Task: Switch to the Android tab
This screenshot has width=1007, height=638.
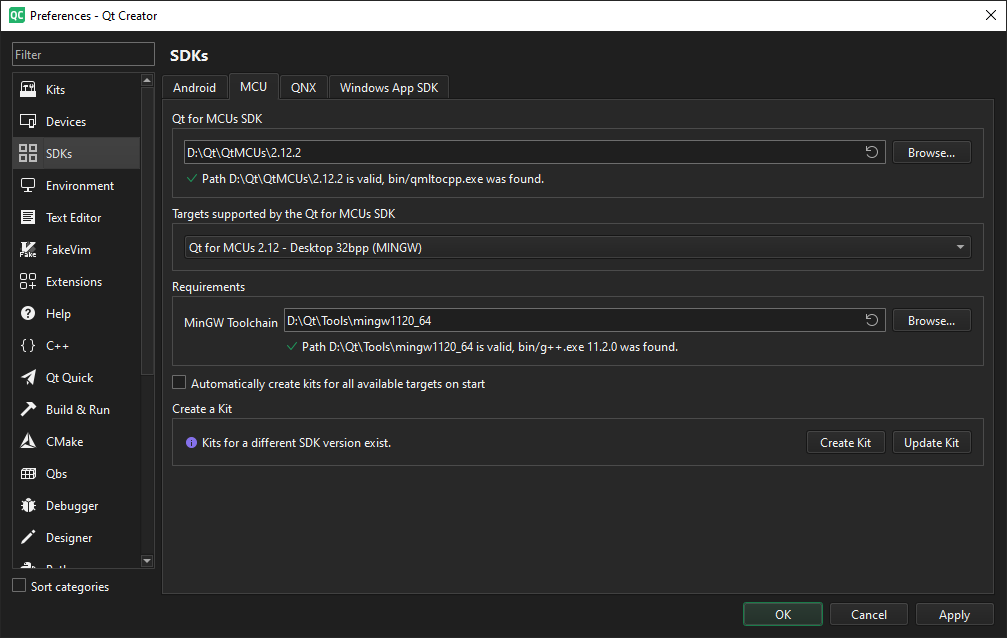Action: (194, 87)
